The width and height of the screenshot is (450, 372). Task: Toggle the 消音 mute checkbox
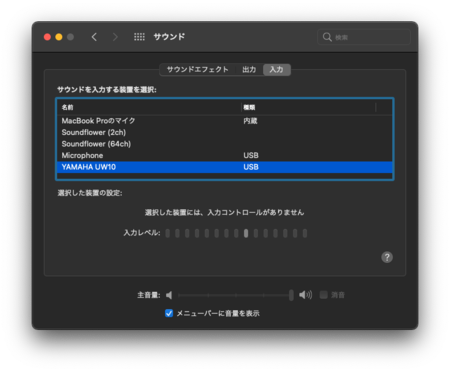[x=323, y=295]
